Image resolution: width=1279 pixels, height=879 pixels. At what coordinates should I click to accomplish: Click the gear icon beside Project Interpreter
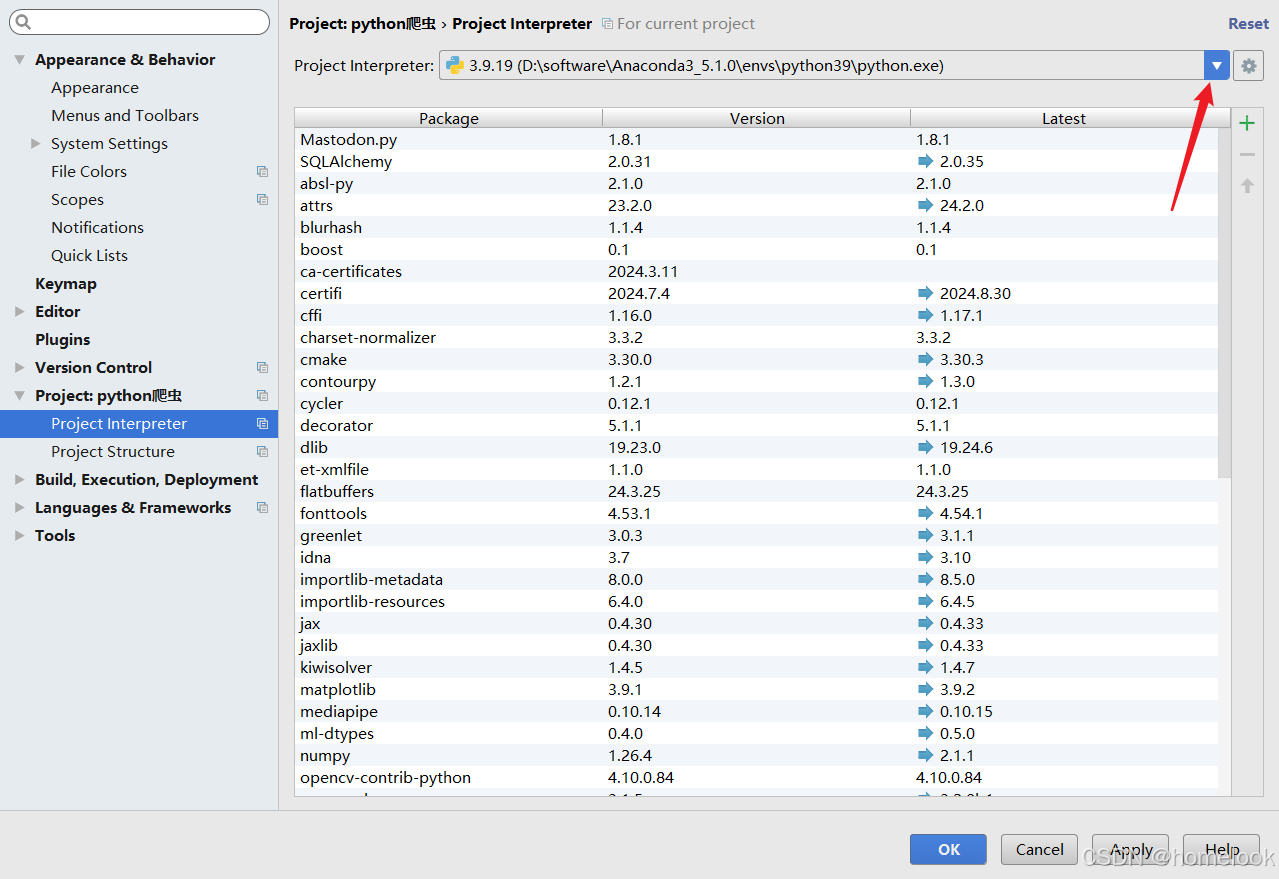1248,66
